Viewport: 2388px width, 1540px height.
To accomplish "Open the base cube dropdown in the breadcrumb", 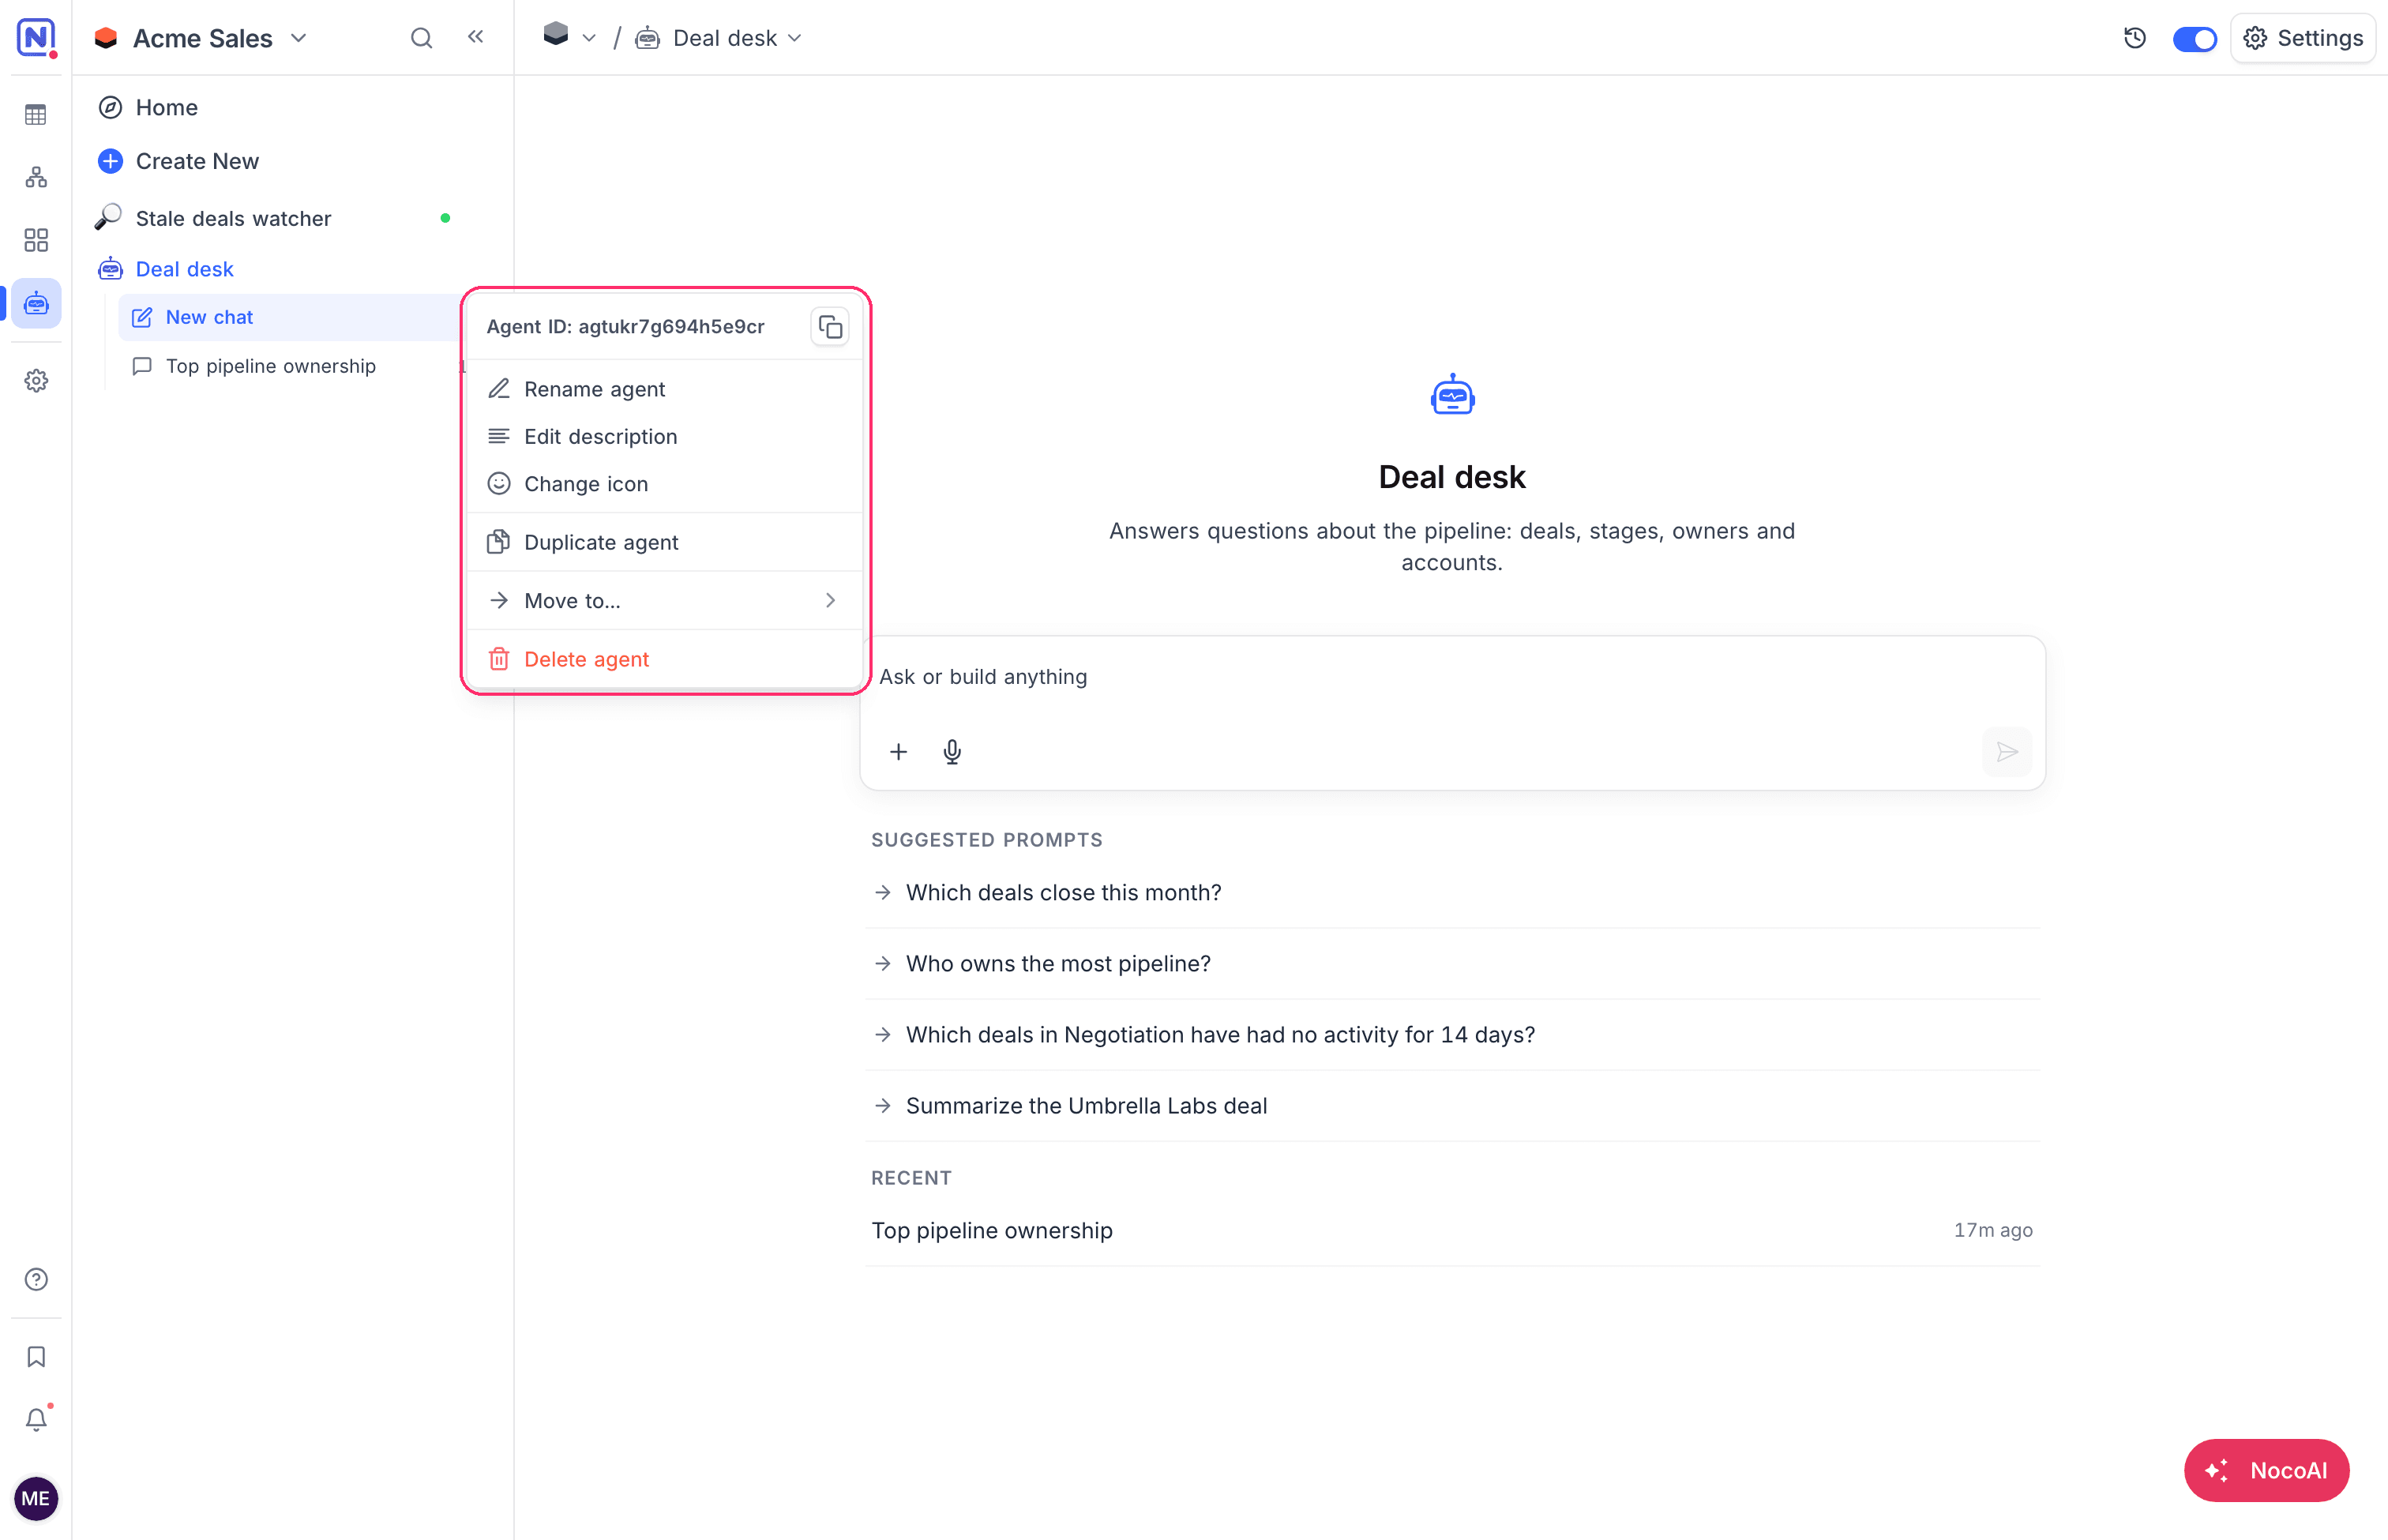I will [x=569, y=37].
